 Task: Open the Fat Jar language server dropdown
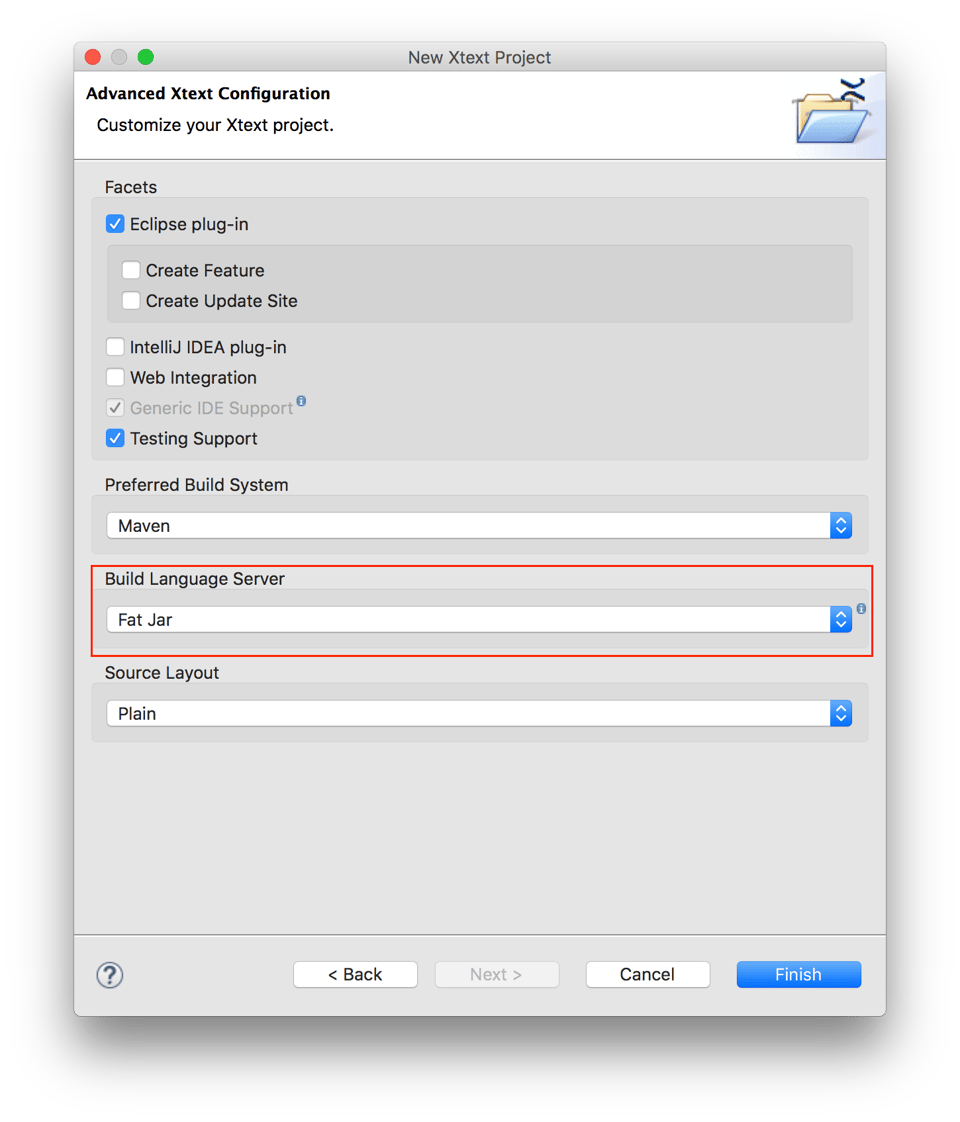pyautogui.click(x=470, y=619)
